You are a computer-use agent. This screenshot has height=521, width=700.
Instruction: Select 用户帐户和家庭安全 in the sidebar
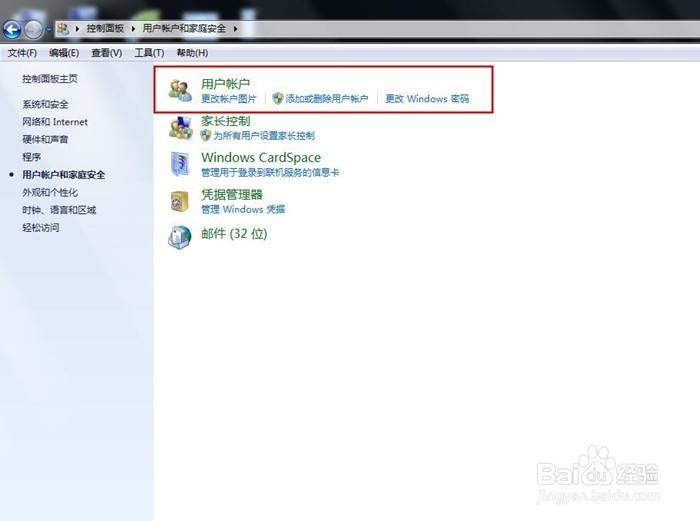click(x=64, y=175)
